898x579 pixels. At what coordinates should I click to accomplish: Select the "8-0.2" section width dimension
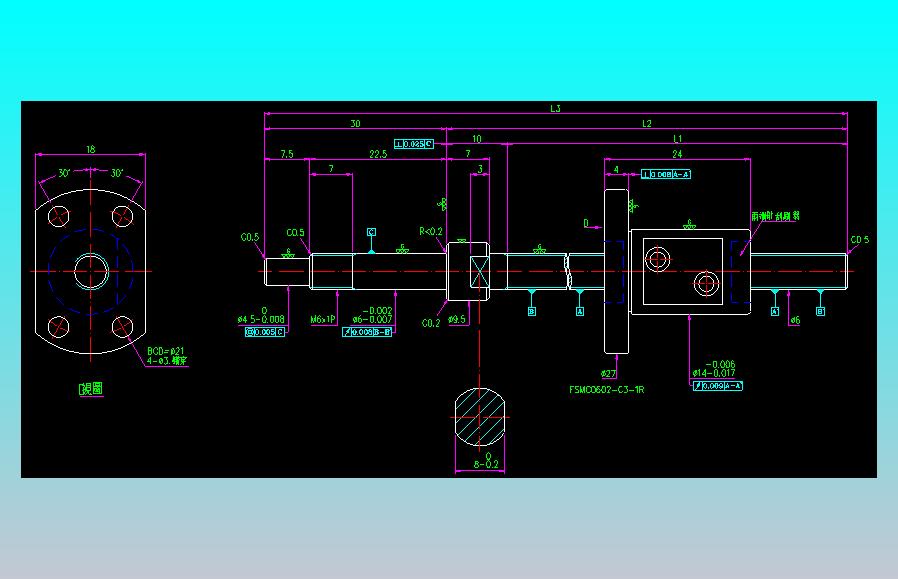pyautogui.click(x=486, y=464)
